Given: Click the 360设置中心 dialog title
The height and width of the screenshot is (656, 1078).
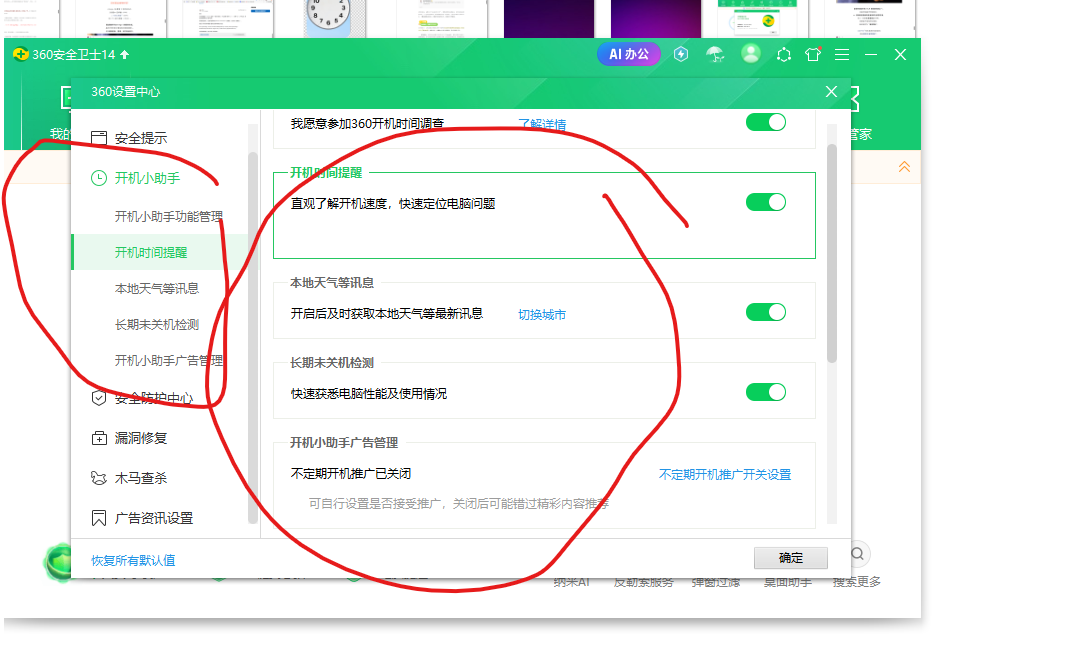Looking at the screenshot, I should (x=125, y=91).
